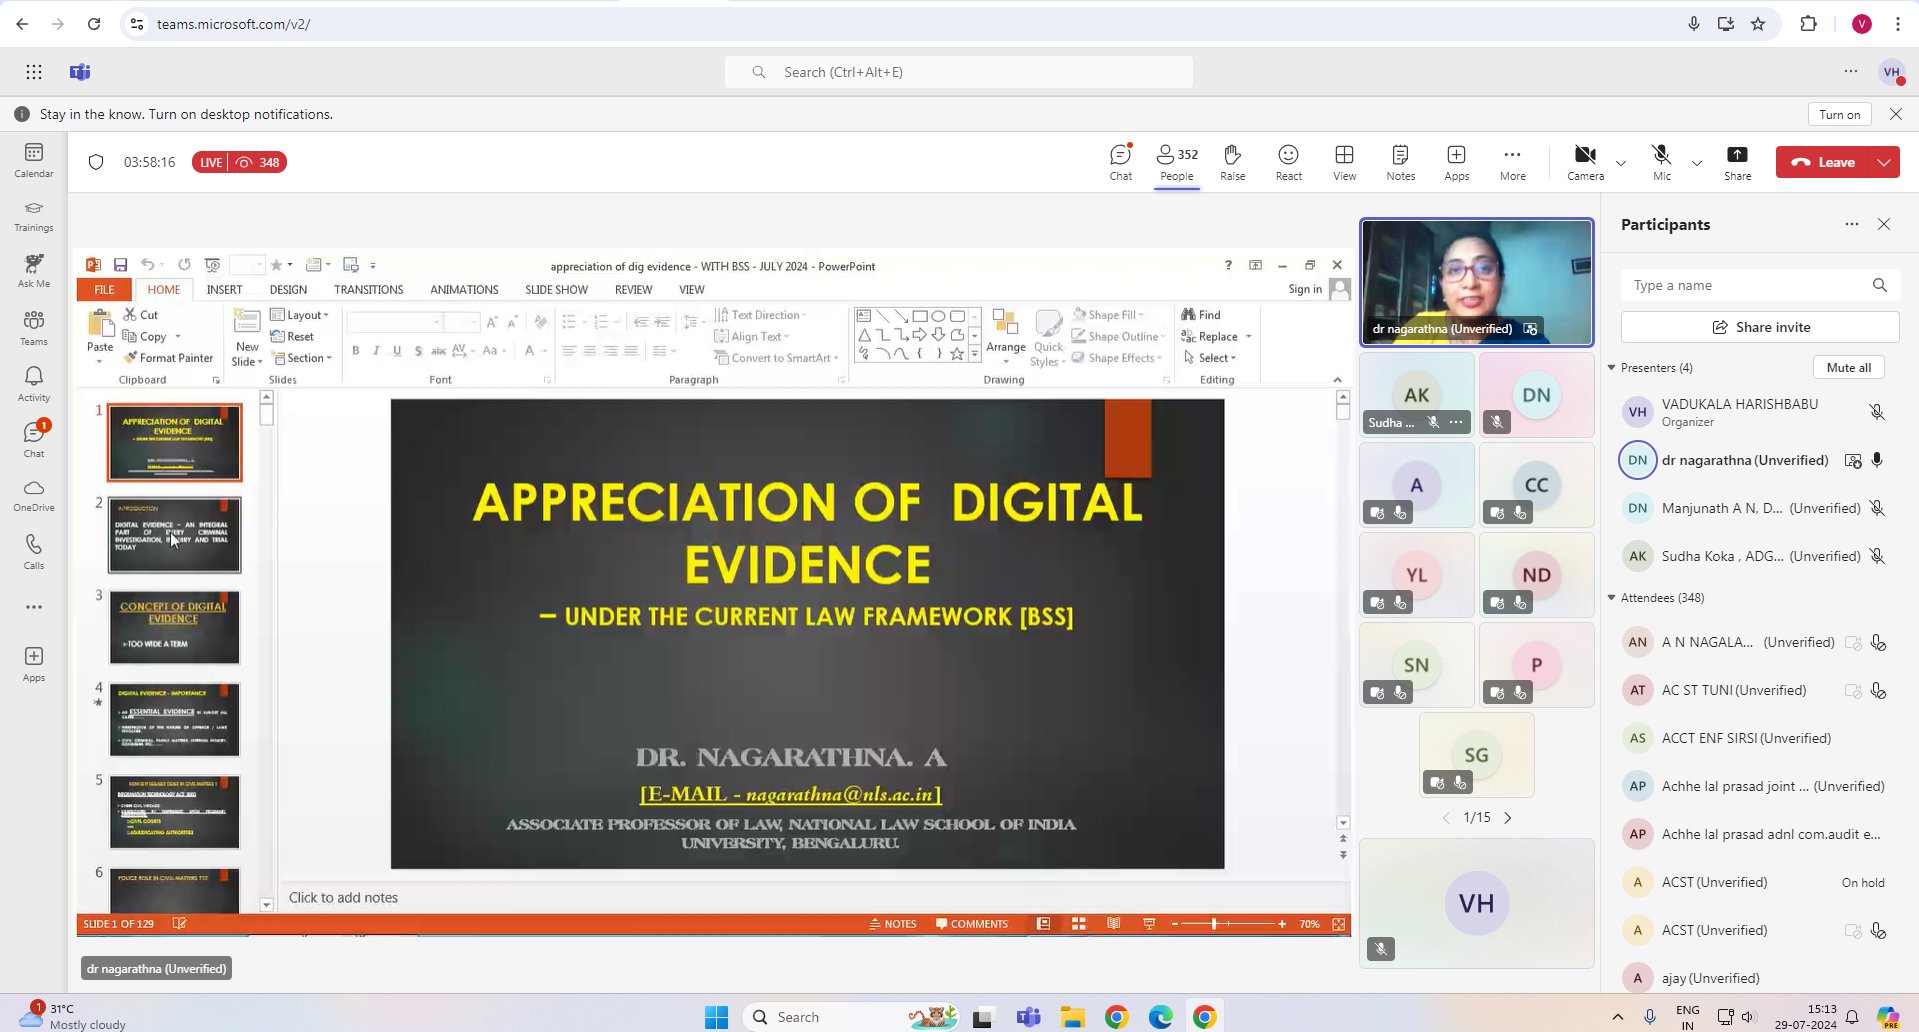Click the Teams search box
Screen dimensions: 1919x1032
[x=958, y=72]
